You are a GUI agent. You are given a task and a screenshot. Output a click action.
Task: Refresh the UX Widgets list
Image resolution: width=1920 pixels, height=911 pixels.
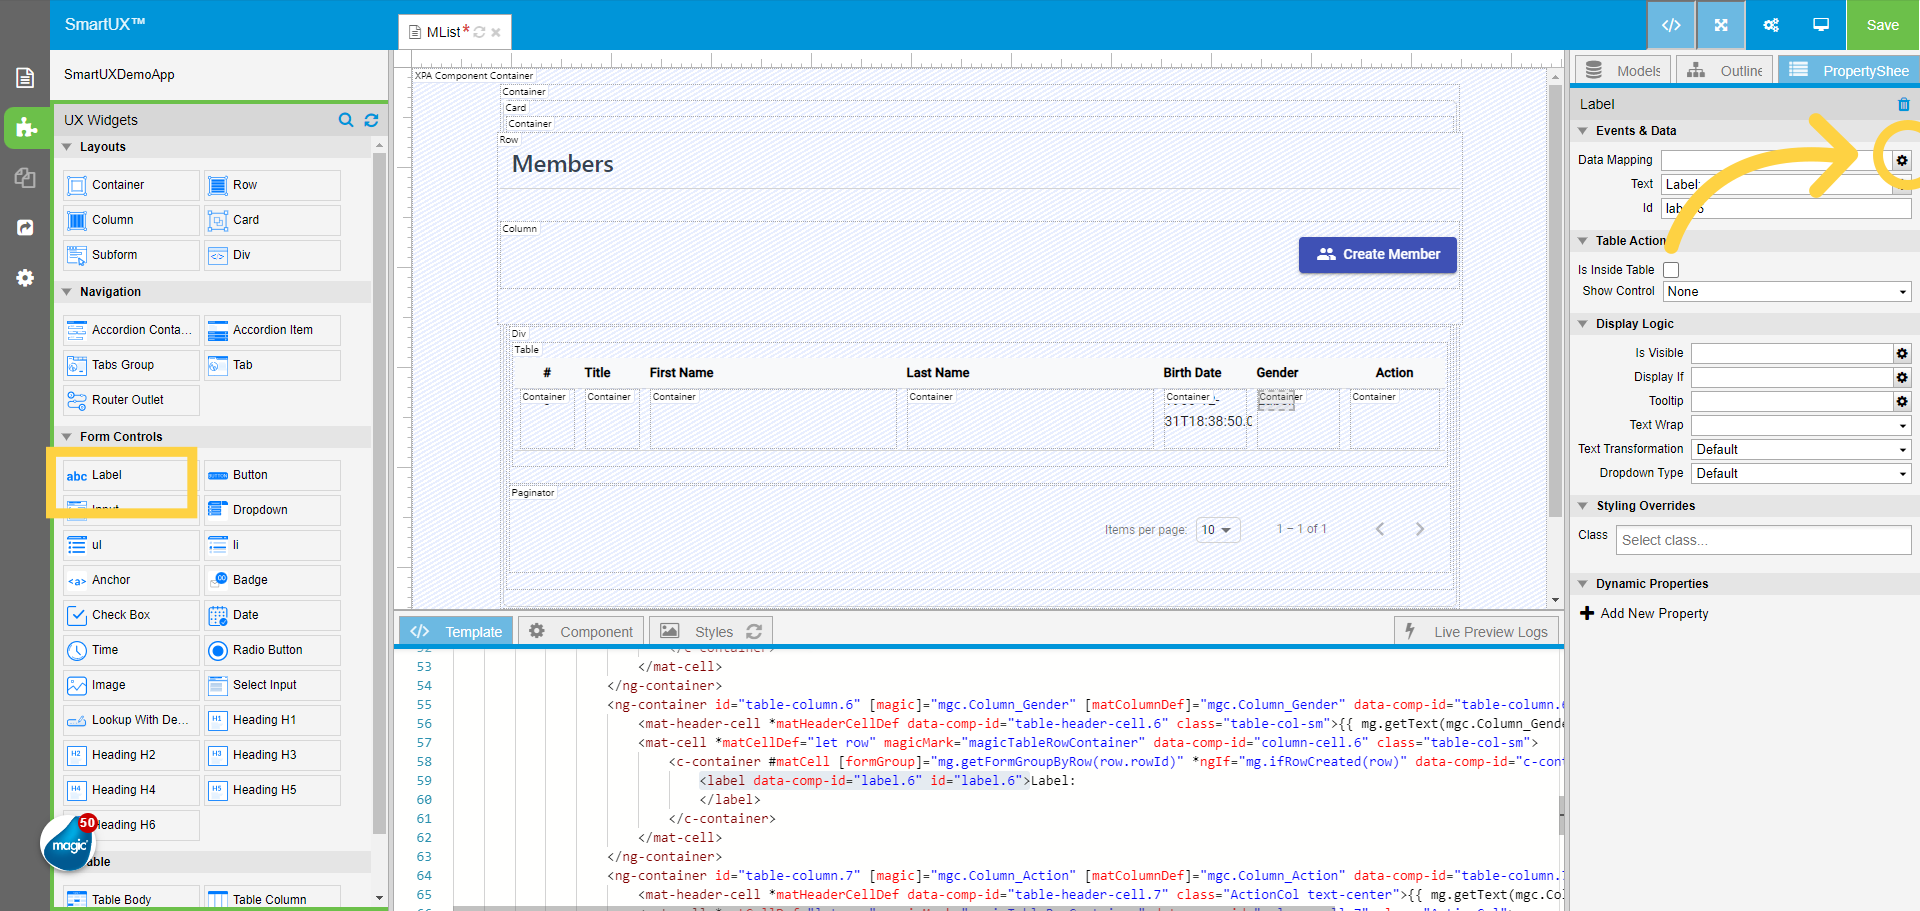coord(371,120)
